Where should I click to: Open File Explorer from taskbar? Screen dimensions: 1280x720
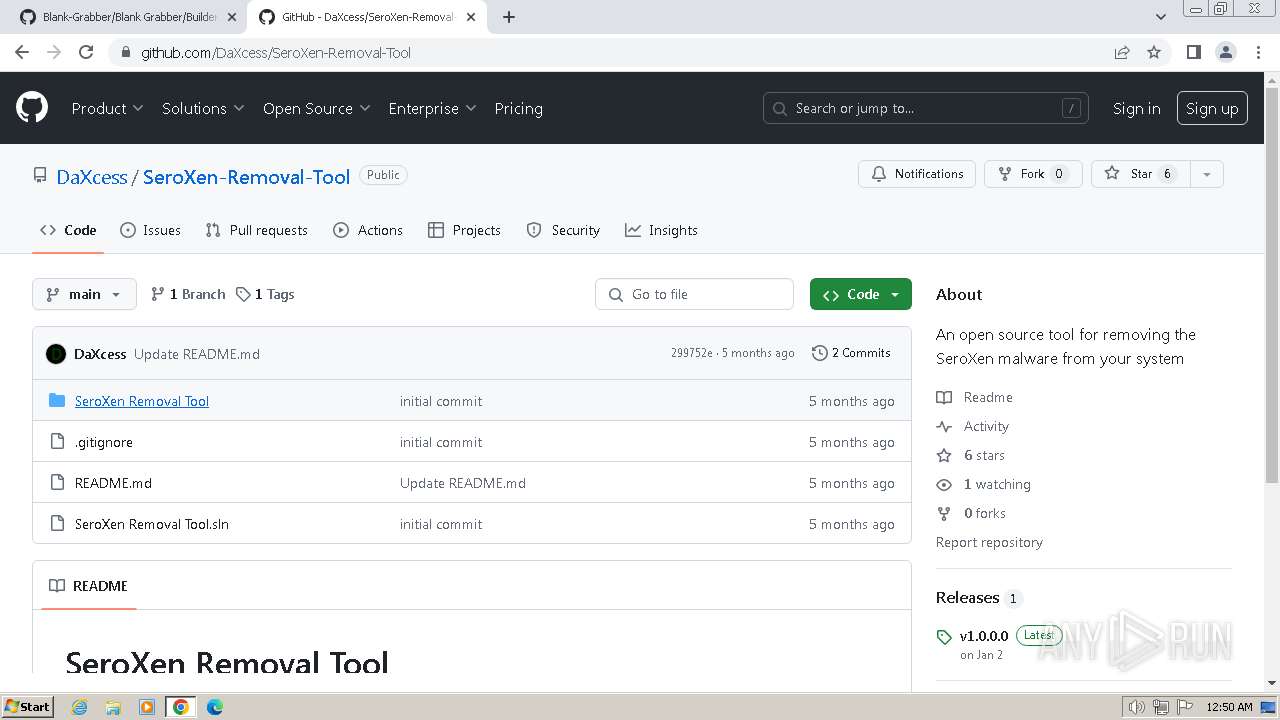pos(113,707)
